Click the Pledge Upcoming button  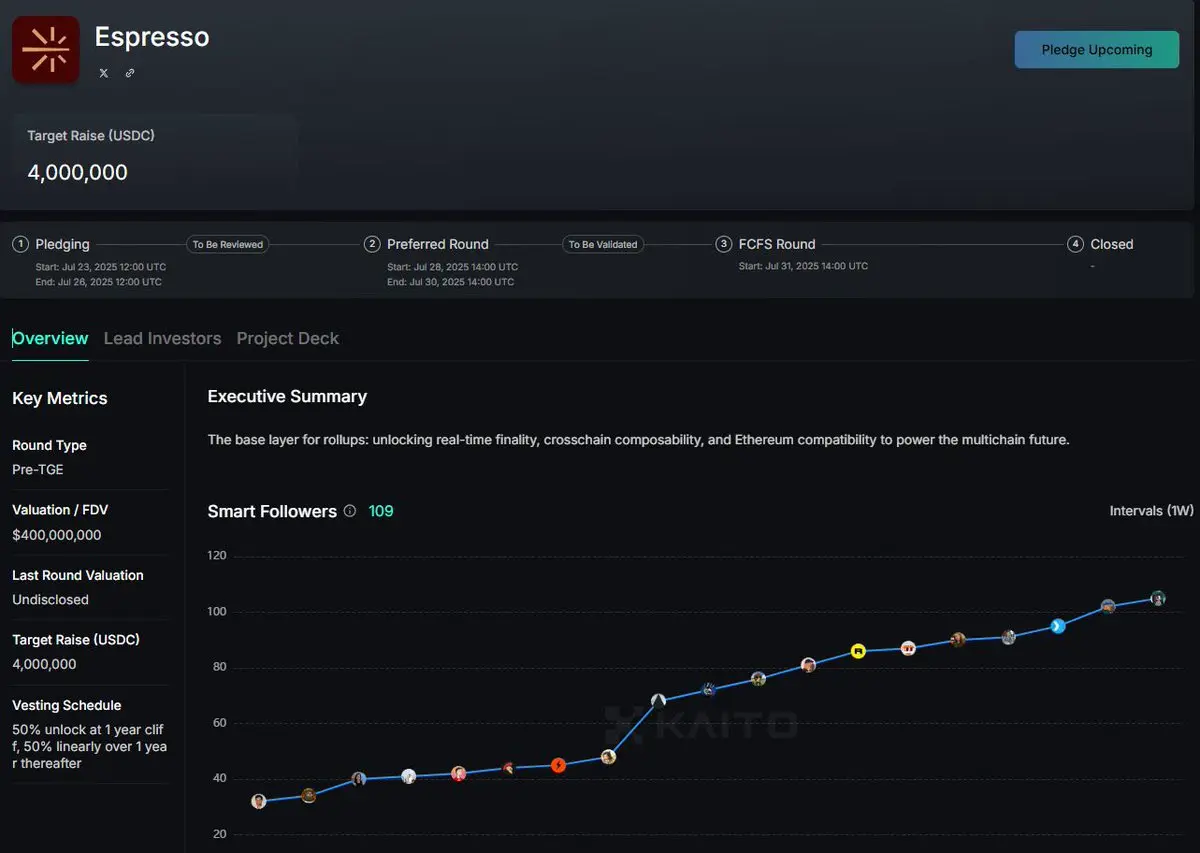tap(1097, 50)
